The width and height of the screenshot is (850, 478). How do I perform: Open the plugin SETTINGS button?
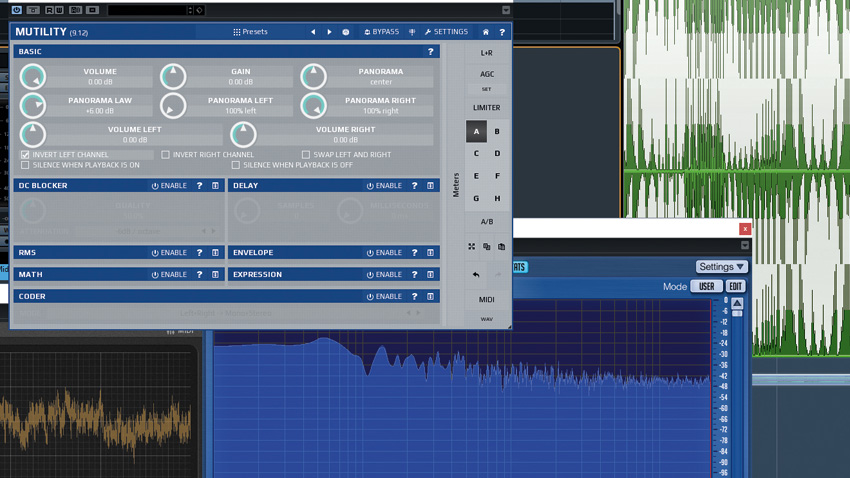tap(446, 32)
